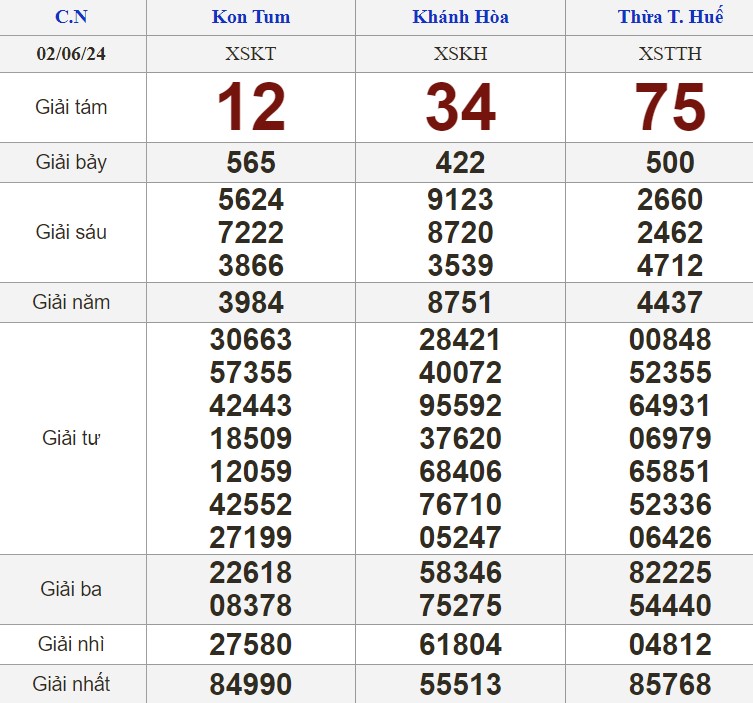Click the XSTTH lottery code

click(x=669, y=54)
